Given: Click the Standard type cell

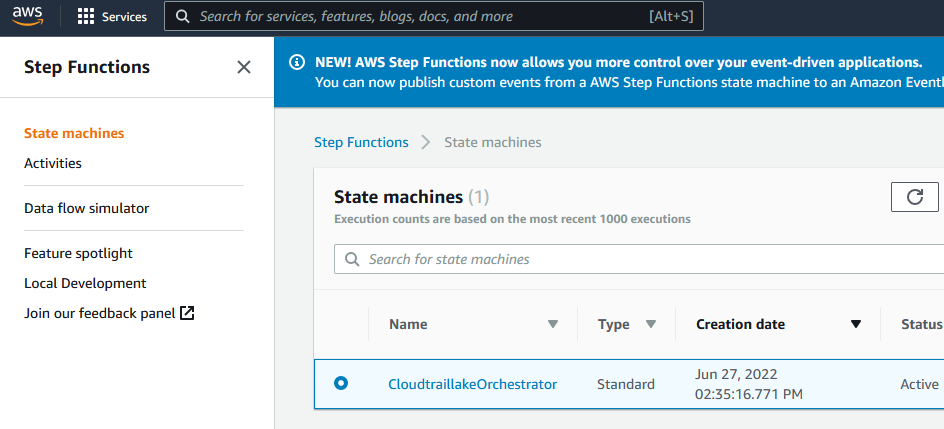Looking at the screenshot, I should 626,384.
